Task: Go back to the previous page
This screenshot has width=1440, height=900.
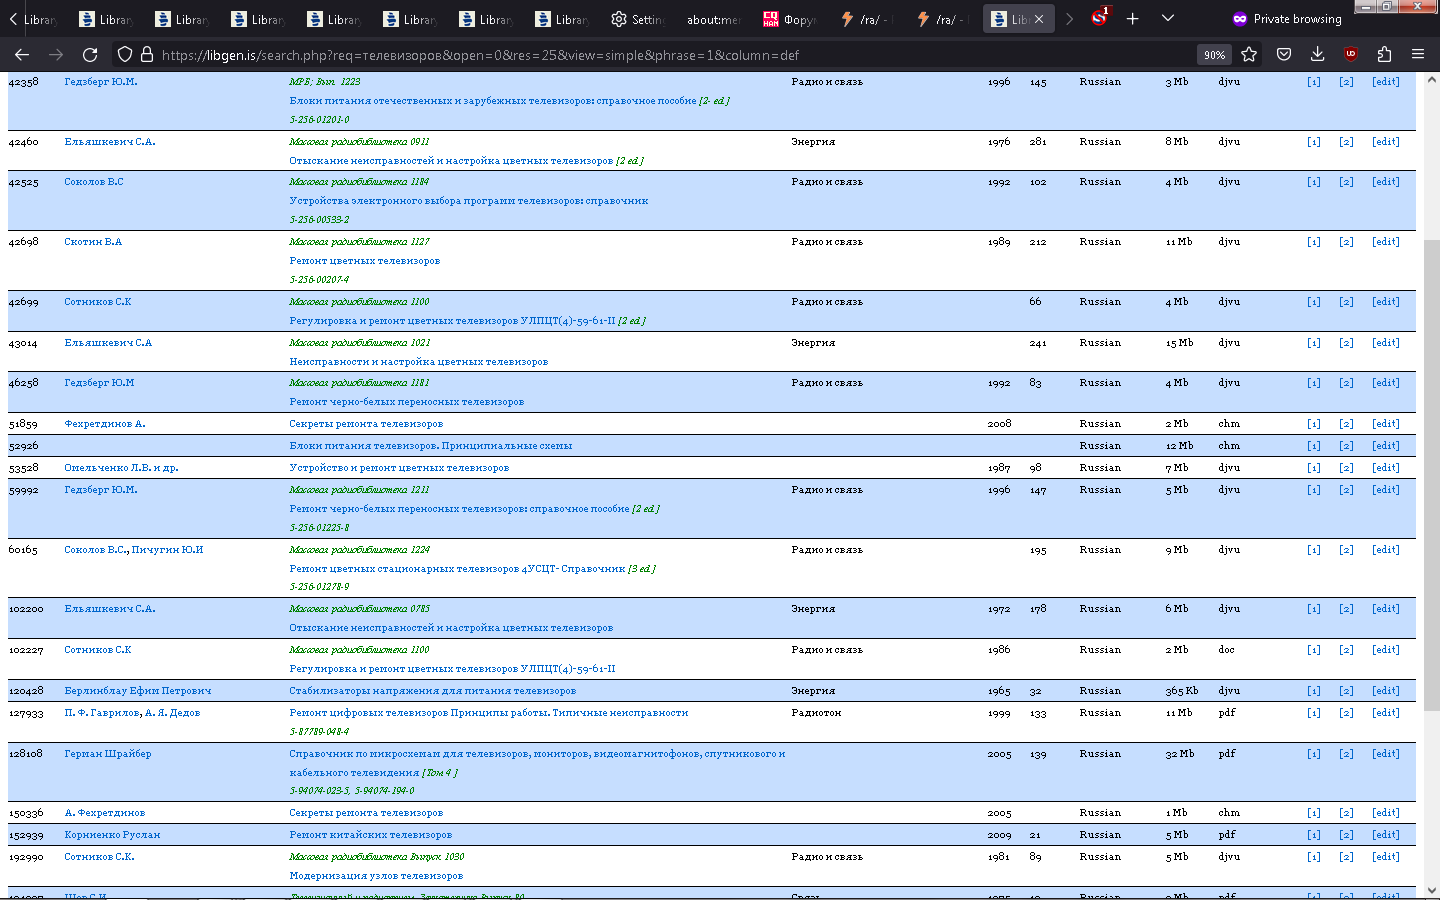Action: pos(22,55)
